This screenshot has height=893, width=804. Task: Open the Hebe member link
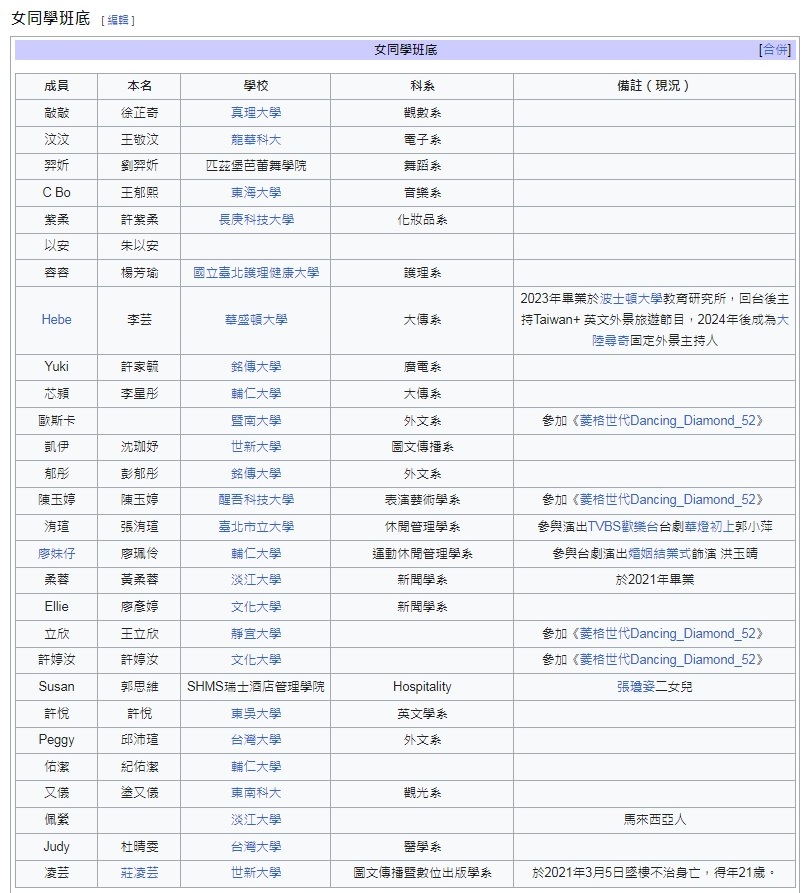56,319
